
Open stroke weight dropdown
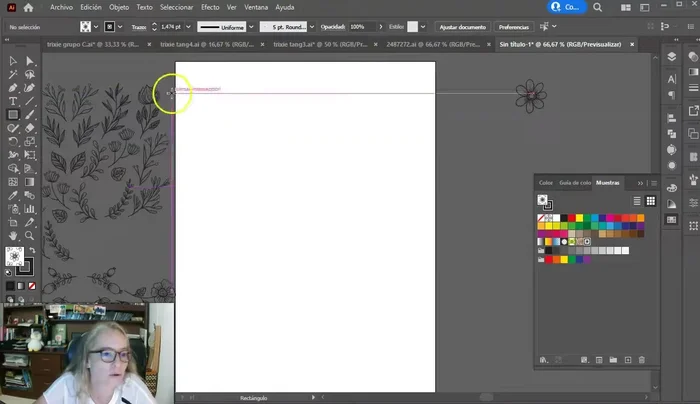[188, 27]
